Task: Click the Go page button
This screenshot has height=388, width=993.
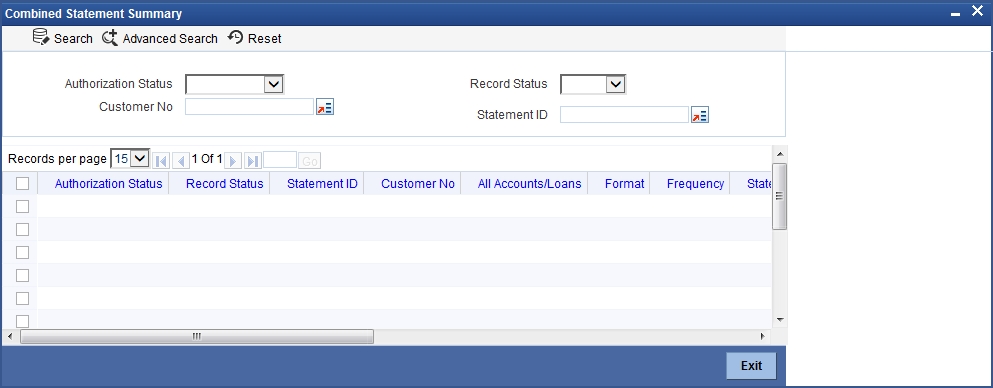Action: 310,161
